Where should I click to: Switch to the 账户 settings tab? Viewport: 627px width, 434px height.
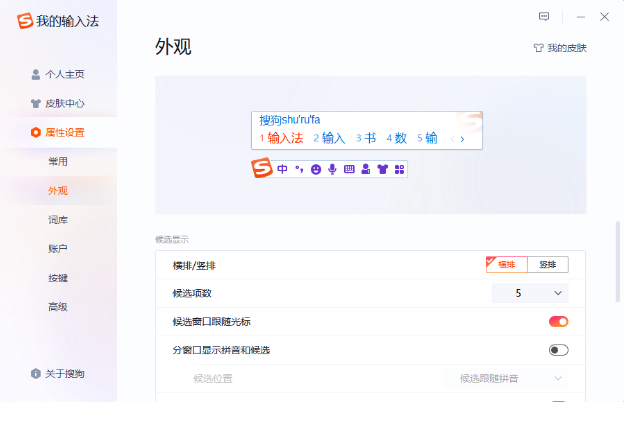(x=58, y=249)
